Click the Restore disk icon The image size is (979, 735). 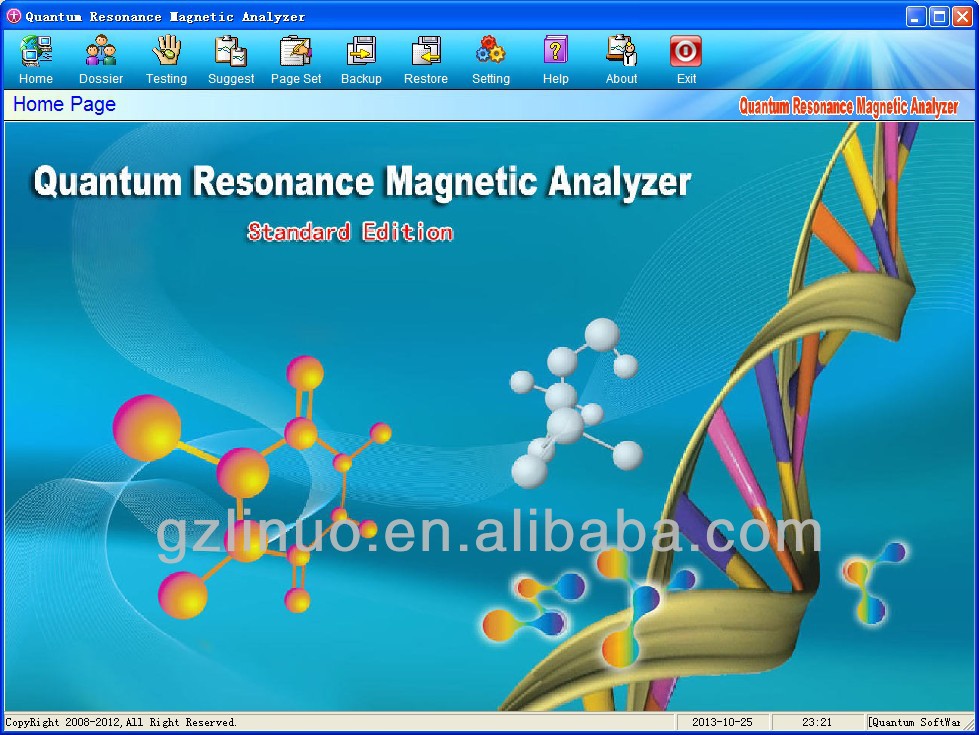(x=426, y=51)
